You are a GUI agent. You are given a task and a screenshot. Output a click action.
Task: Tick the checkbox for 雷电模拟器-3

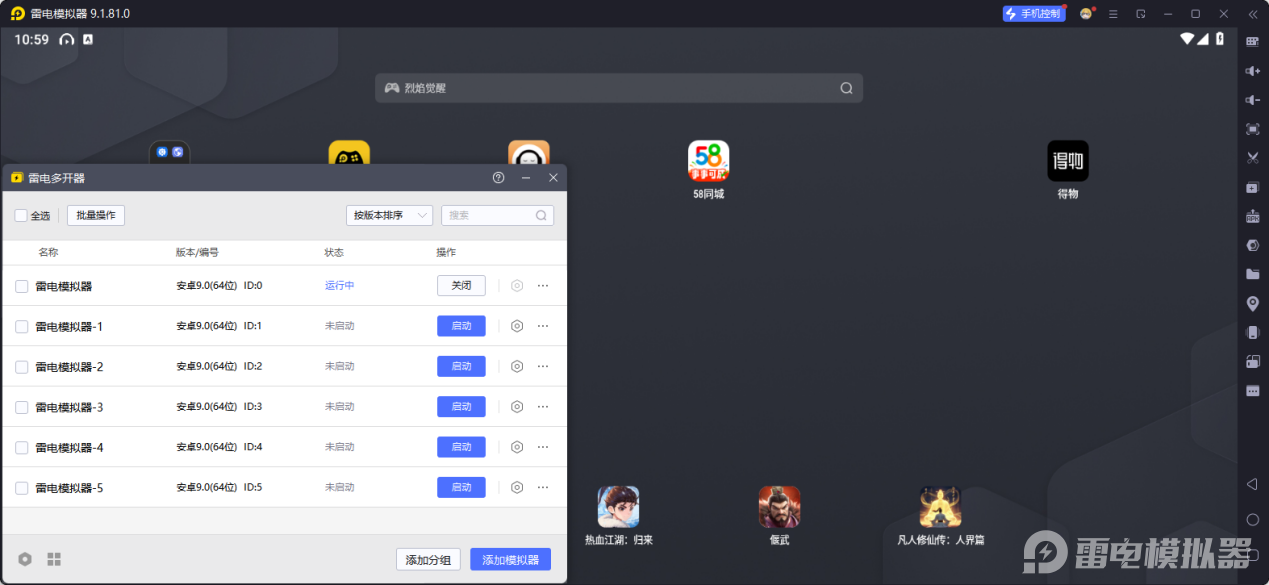21,407
